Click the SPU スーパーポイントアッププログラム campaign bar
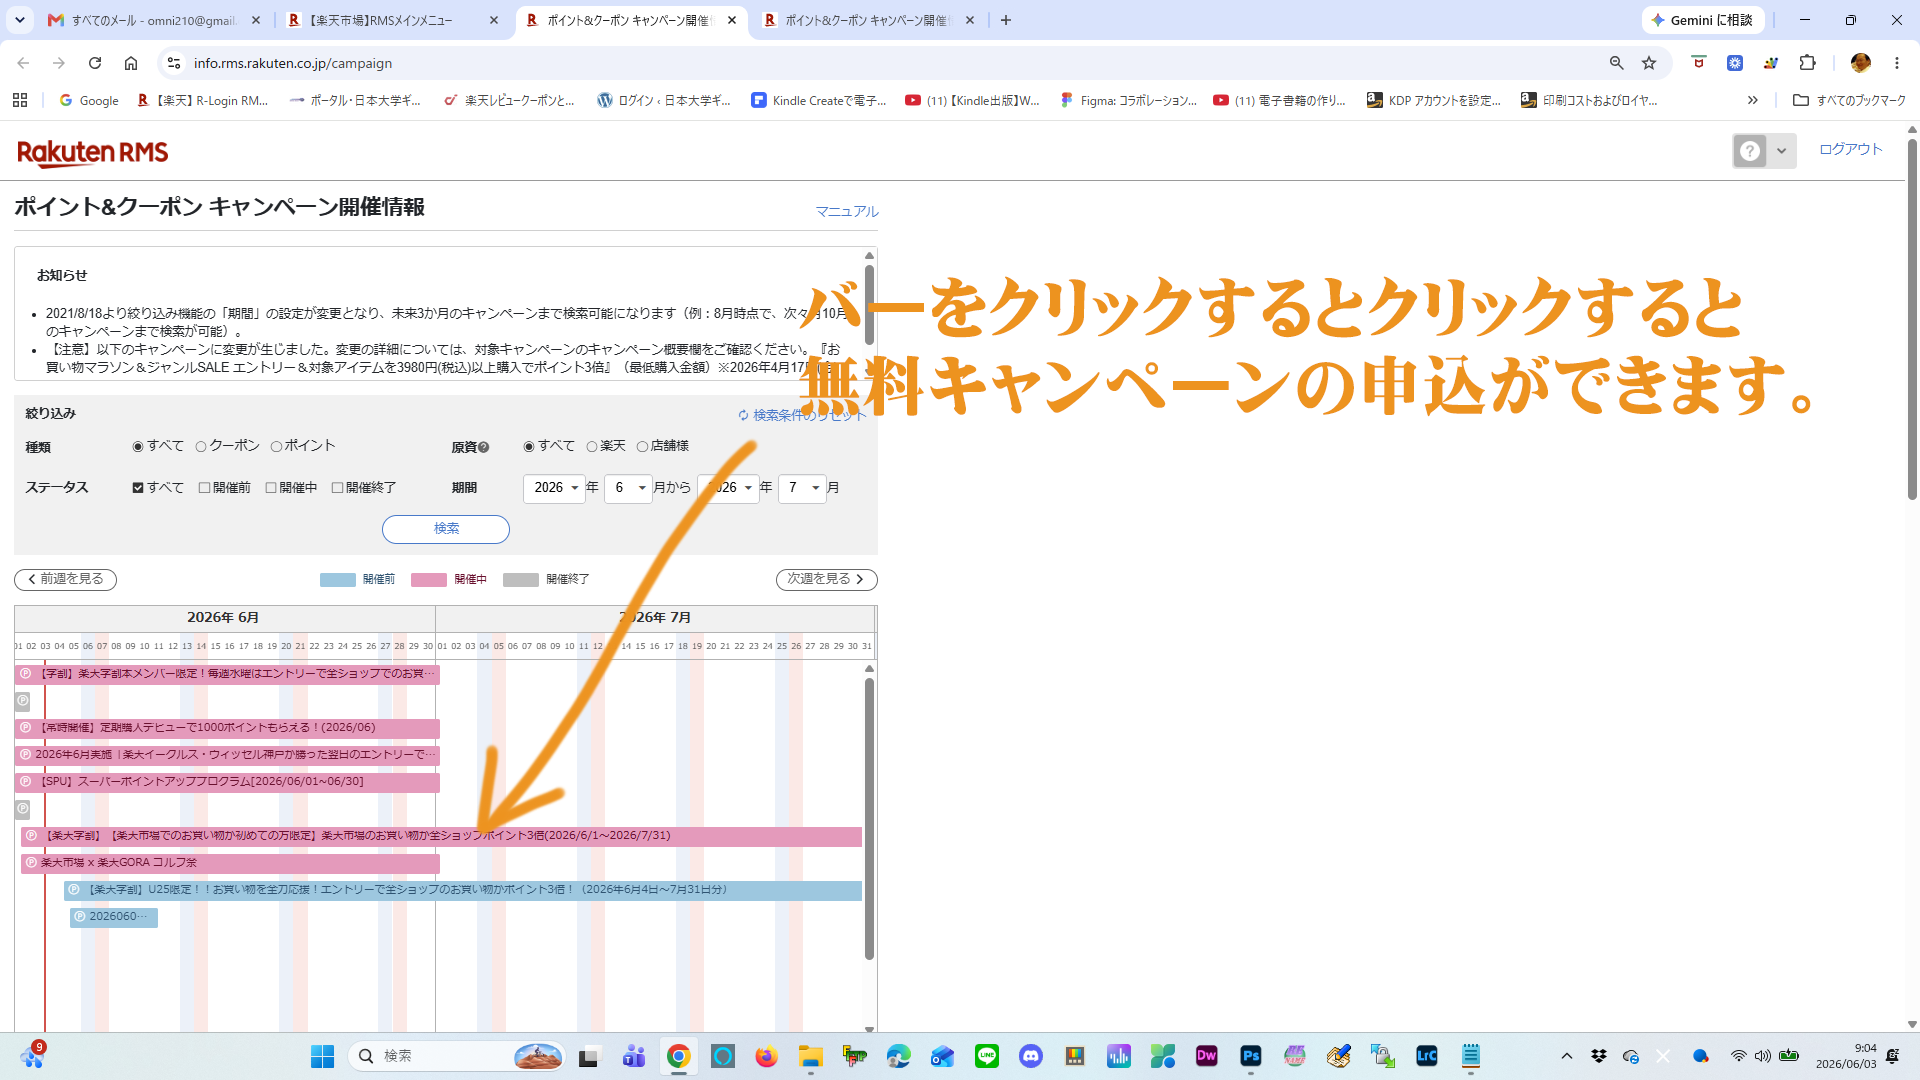 227,781
